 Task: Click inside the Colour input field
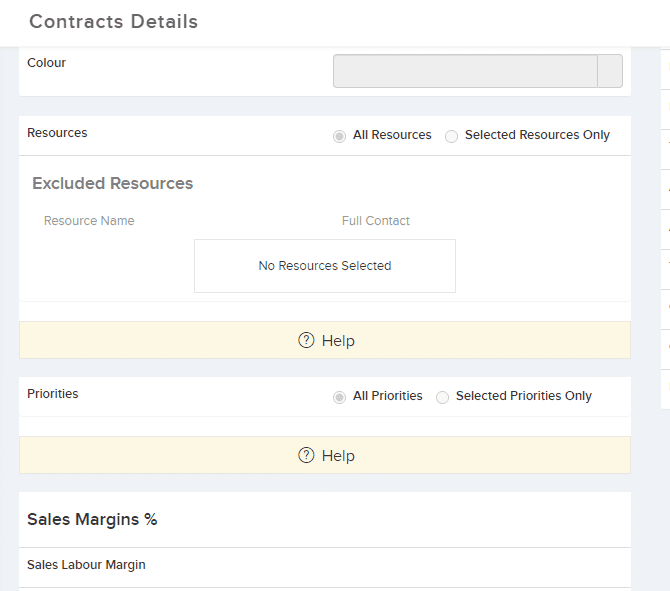pos(465,71)
